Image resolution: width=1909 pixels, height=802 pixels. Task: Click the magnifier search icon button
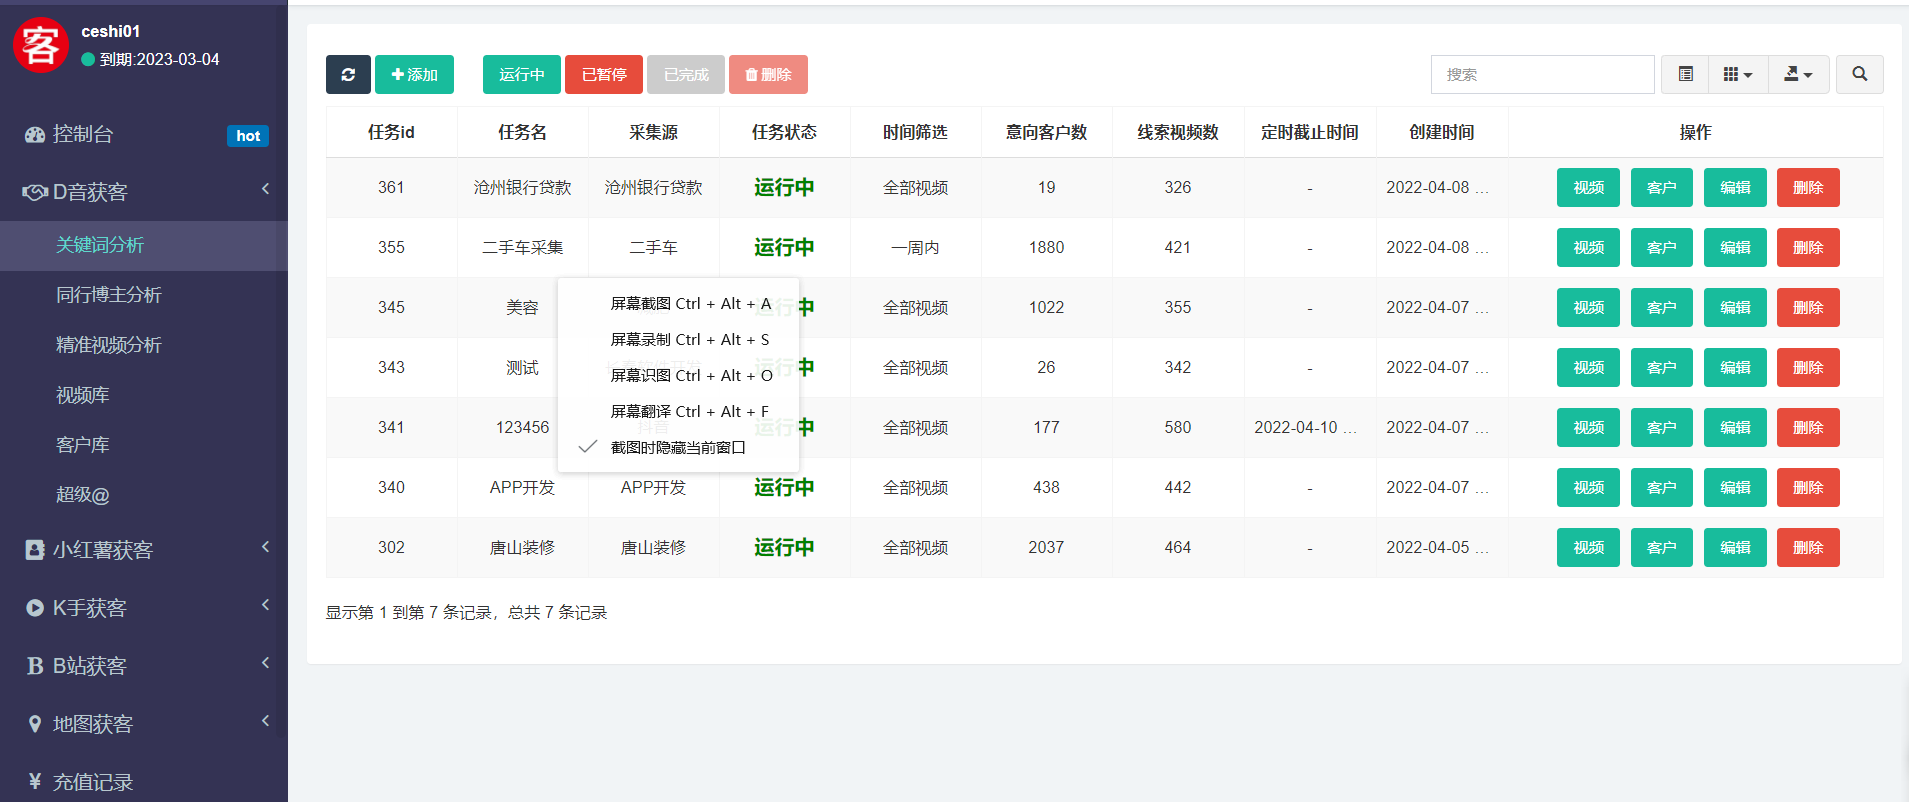pos(1860,75)
